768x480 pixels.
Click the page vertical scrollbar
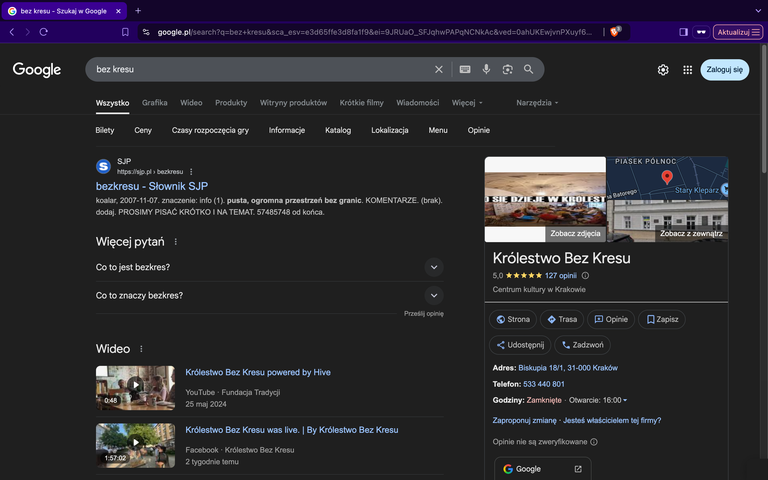tap(764, 108)
